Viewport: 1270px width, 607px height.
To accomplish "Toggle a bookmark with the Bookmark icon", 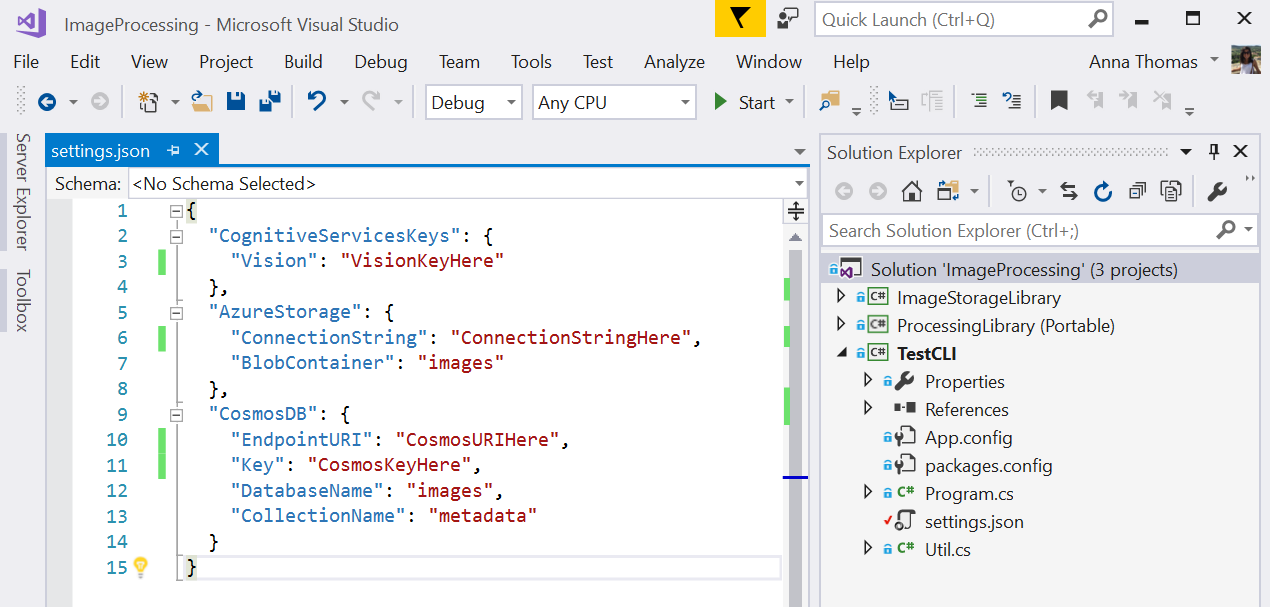I will pyautogui.click(x=1059, y=101).
